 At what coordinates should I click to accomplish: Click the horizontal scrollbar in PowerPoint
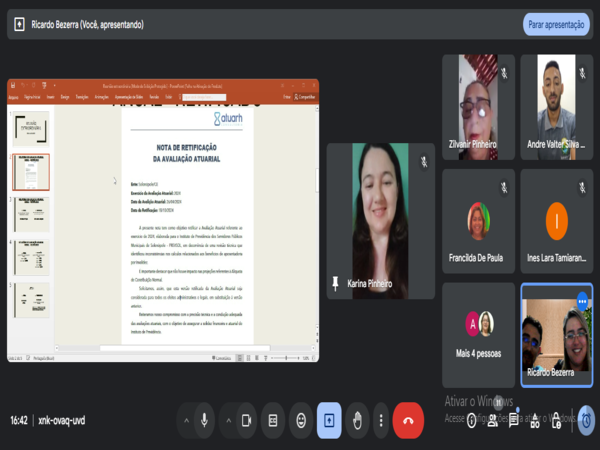point(185,348)
